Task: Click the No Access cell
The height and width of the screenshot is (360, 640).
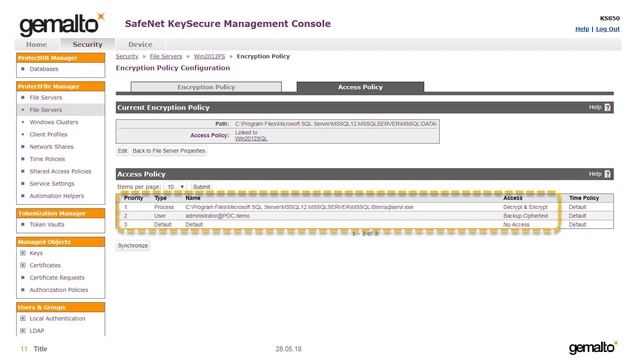Action: point(516,224)
